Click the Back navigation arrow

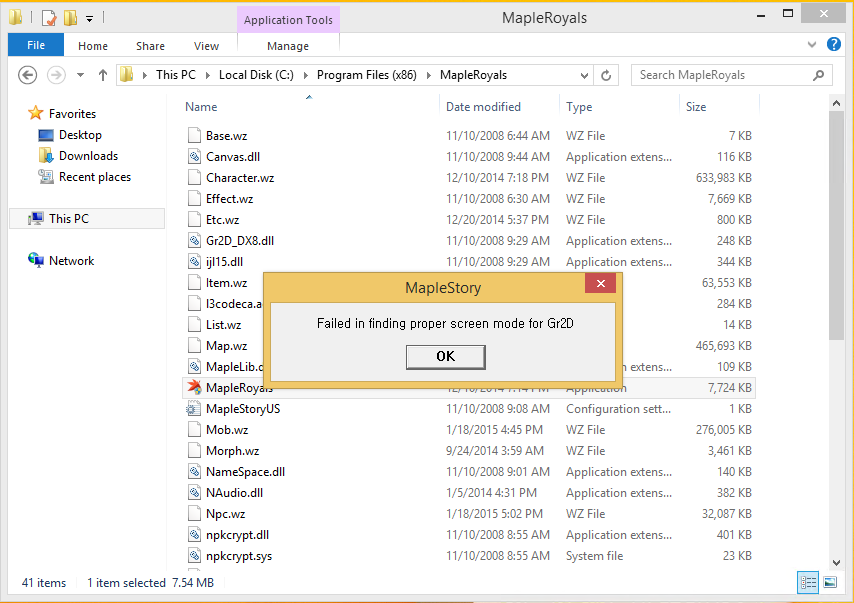[27, 75]
